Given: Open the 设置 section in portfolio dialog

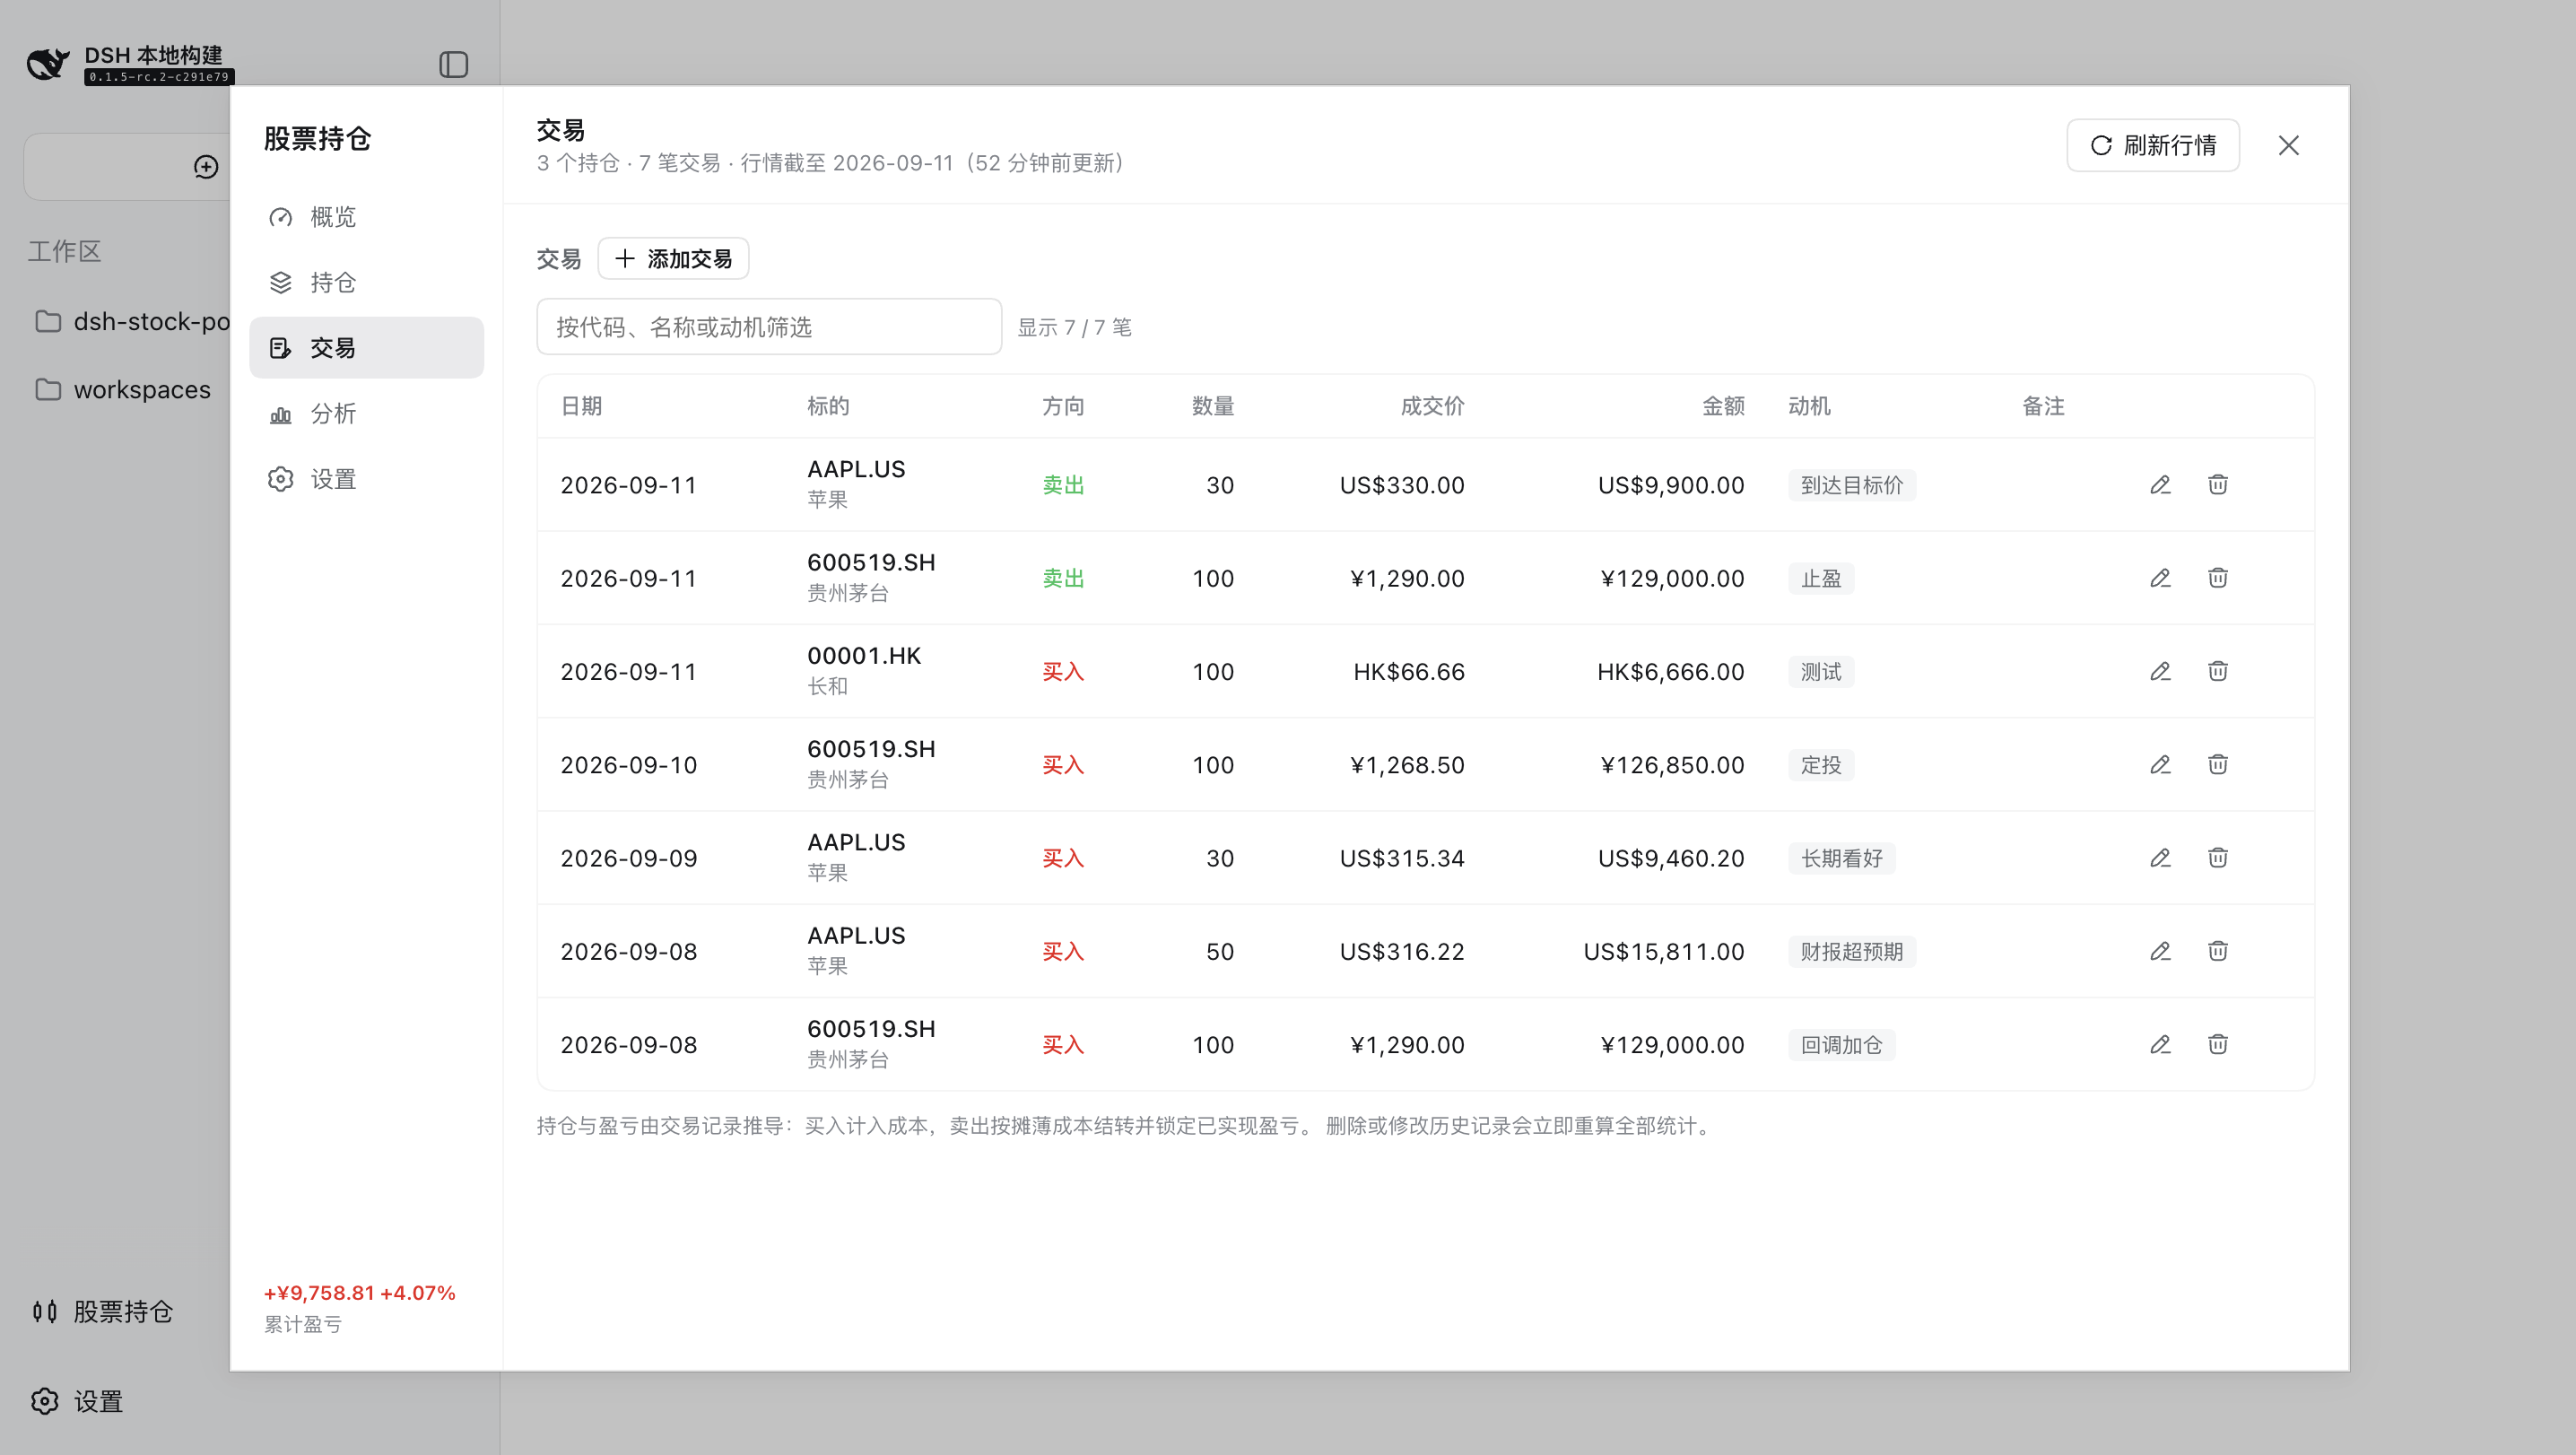Looking at the screenshot, I should coord(366,479).
